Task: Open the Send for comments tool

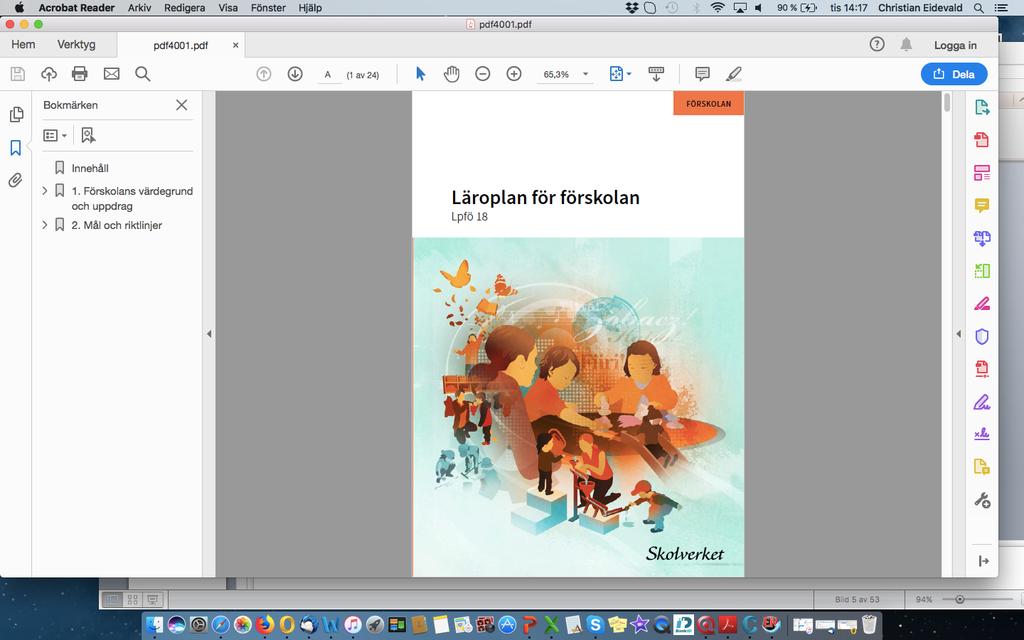Action: (x=982, y=467)
